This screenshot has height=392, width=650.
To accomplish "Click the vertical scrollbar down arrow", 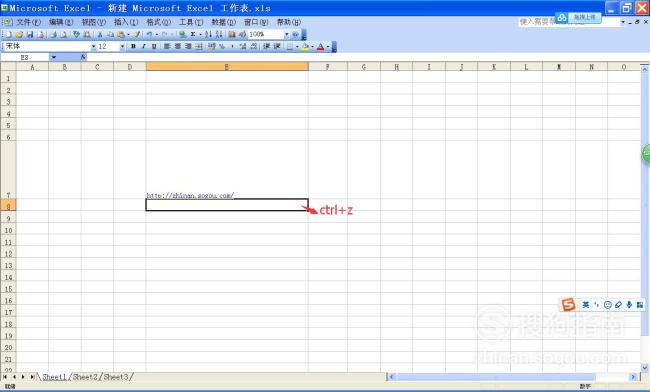I will pyautogui.click(x=645, y=367).
